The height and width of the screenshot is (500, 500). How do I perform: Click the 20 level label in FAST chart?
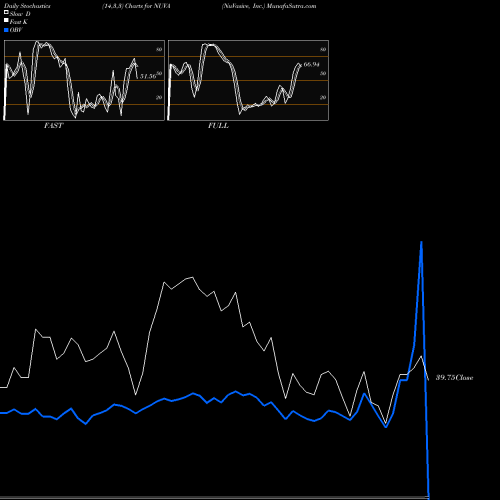pos(159,97)
